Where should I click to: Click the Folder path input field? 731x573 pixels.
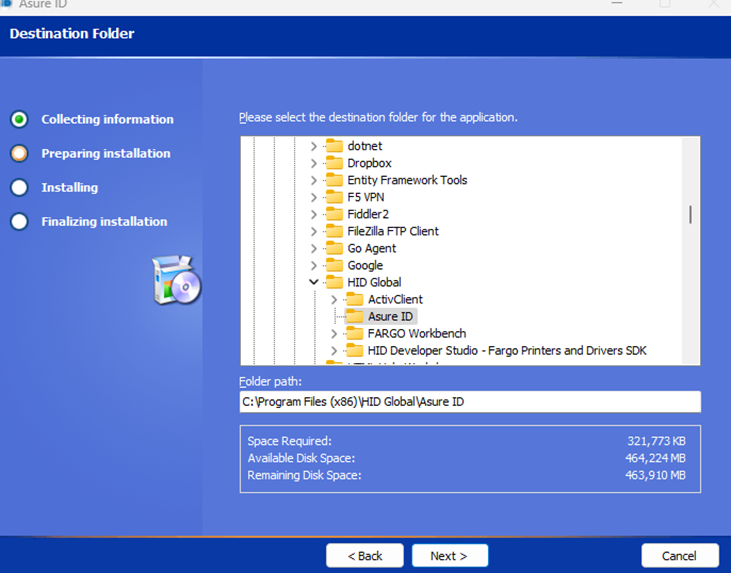[470, 401]
